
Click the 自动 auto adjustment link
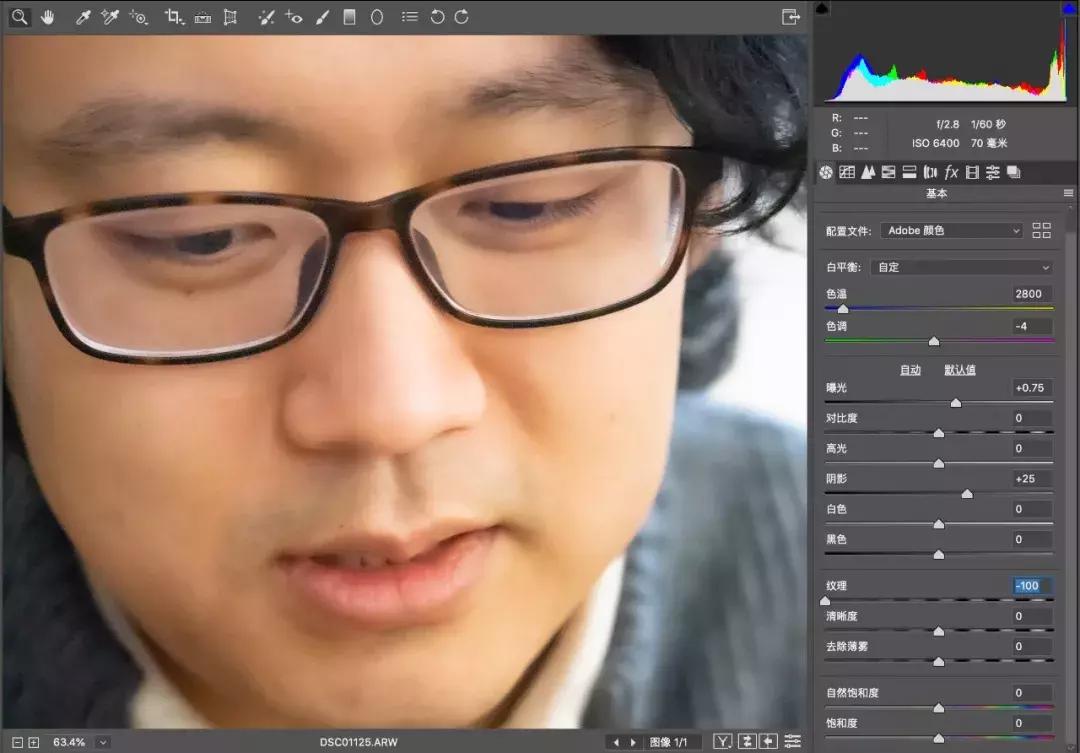pos(910,369)
